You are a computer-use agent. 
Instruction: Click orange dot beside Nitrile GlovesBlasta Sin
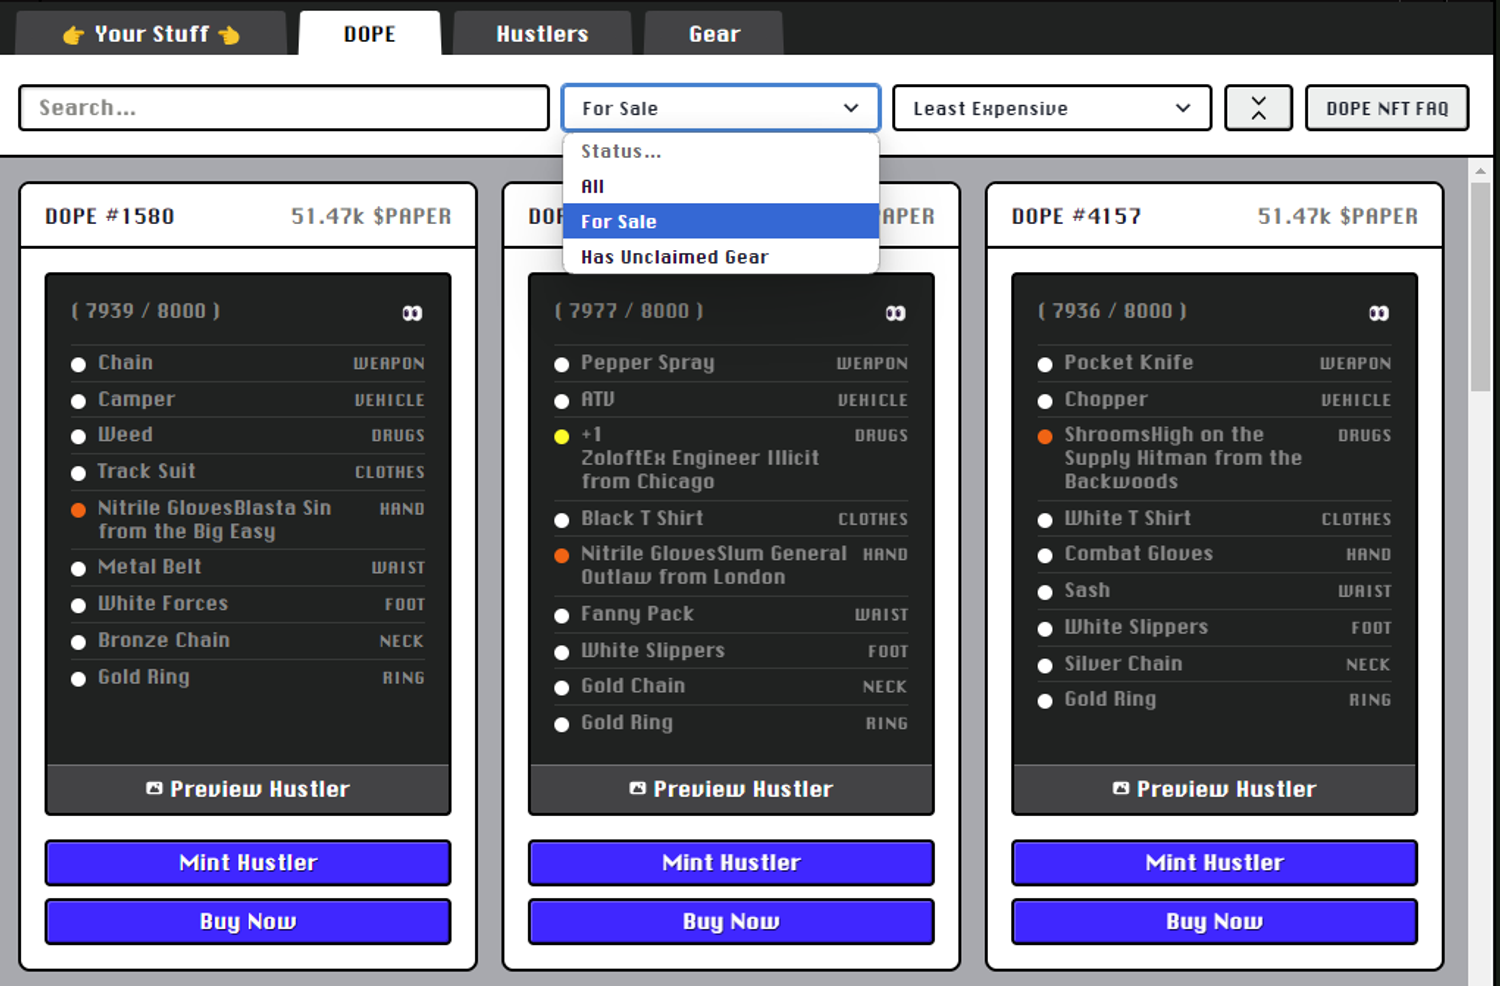(78, 510)
